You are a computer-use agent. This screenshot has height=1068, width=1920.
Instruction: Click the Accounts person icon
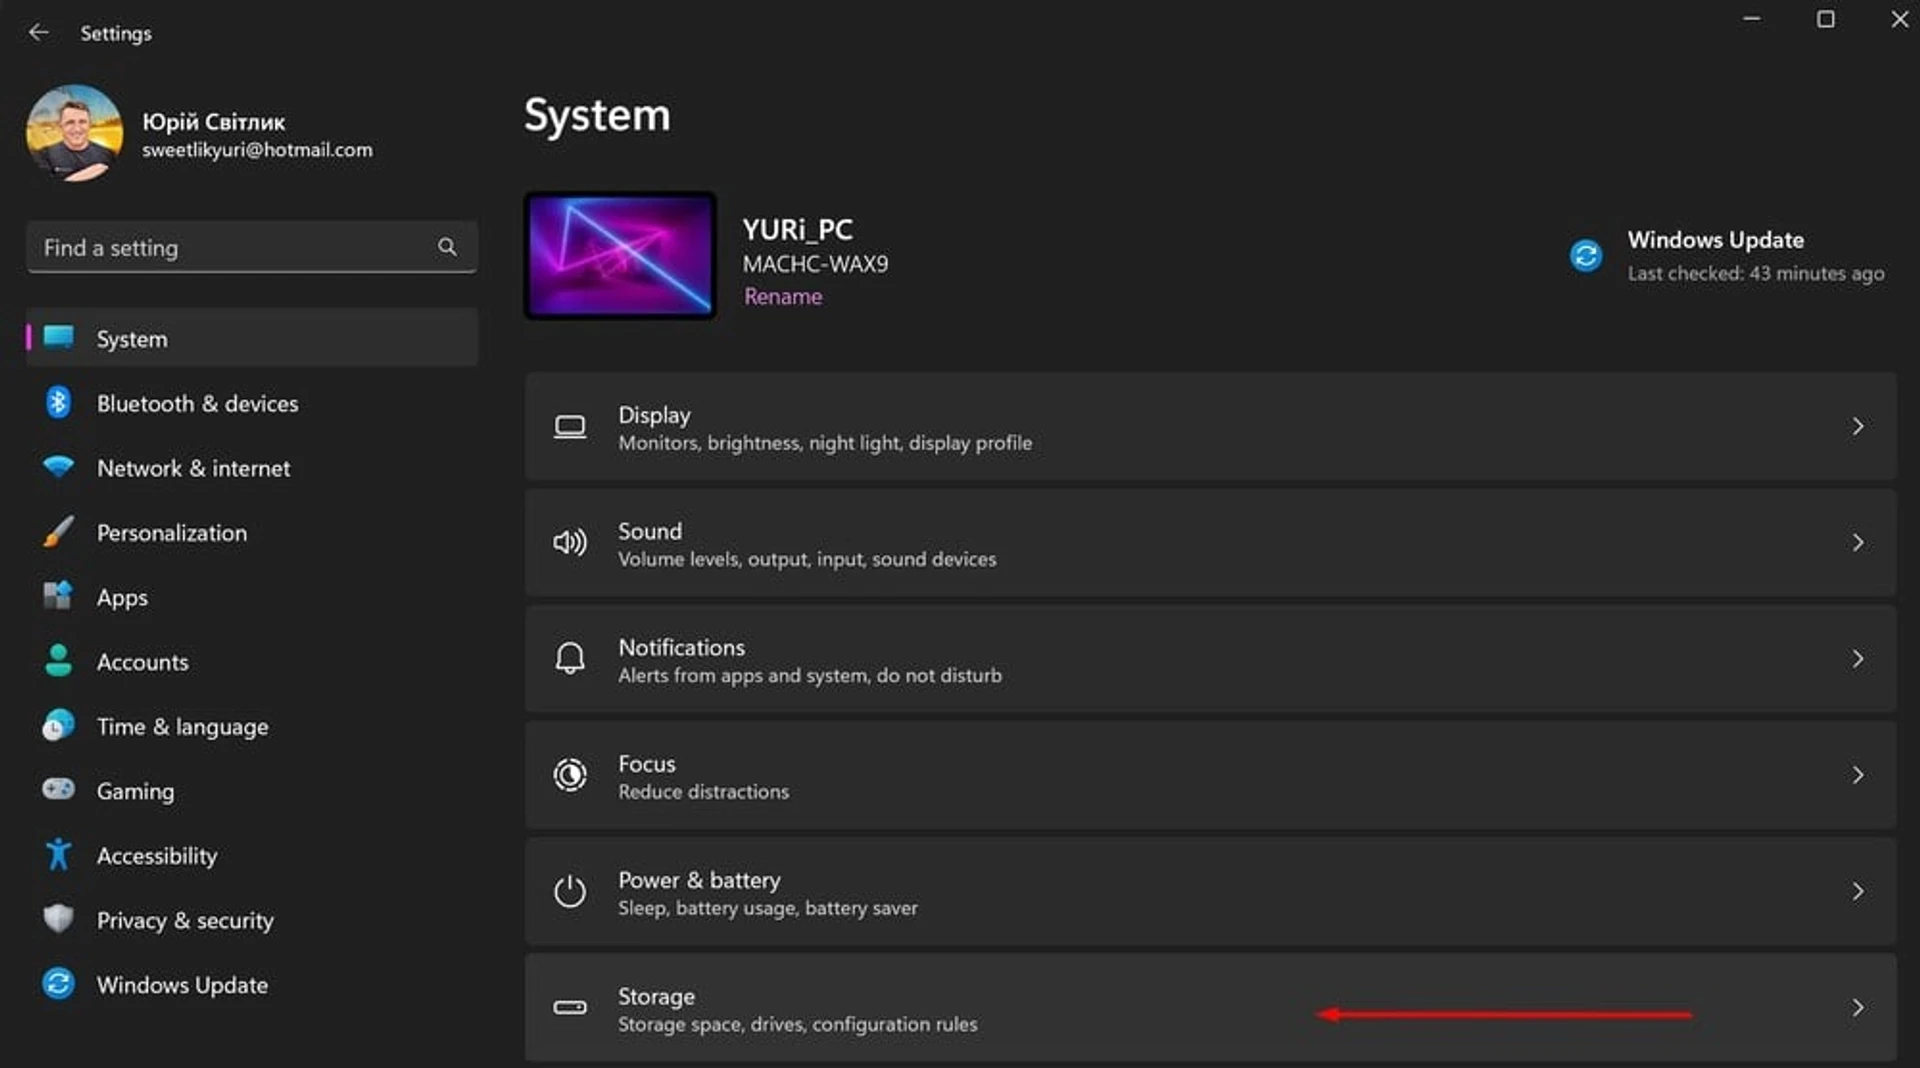tap(58, 661)
